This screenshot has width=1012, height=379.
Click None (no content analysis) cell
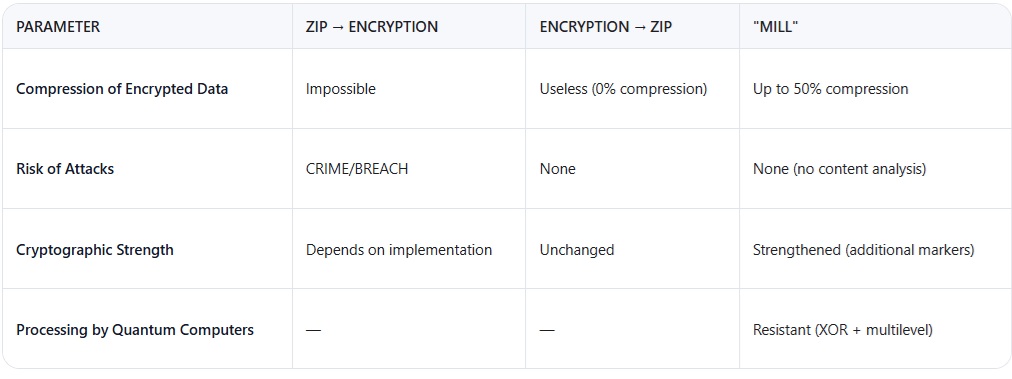point(840,169)
